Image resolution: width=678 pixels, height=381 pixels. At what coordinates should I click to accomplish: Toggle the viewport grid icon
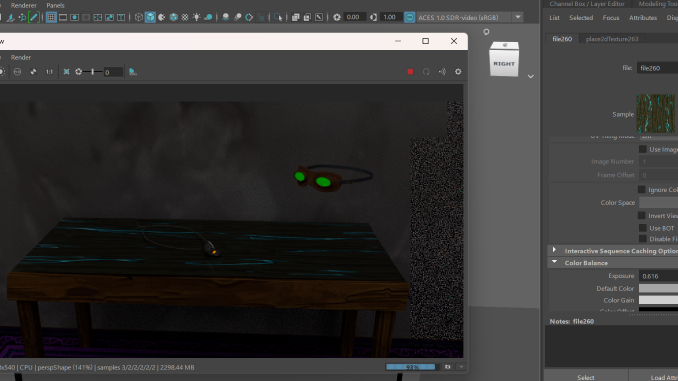coord(51,17)
